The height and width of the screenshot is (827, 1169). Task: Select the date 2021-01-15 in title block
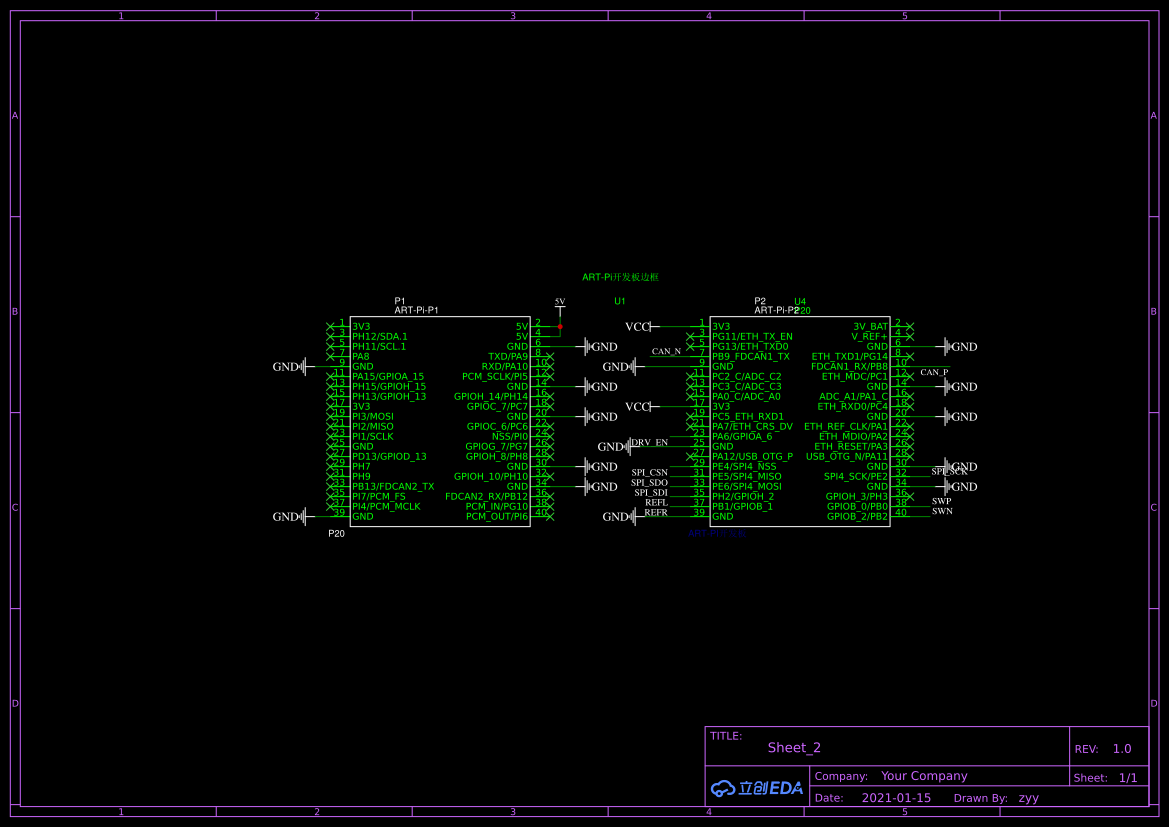[896, 798]
